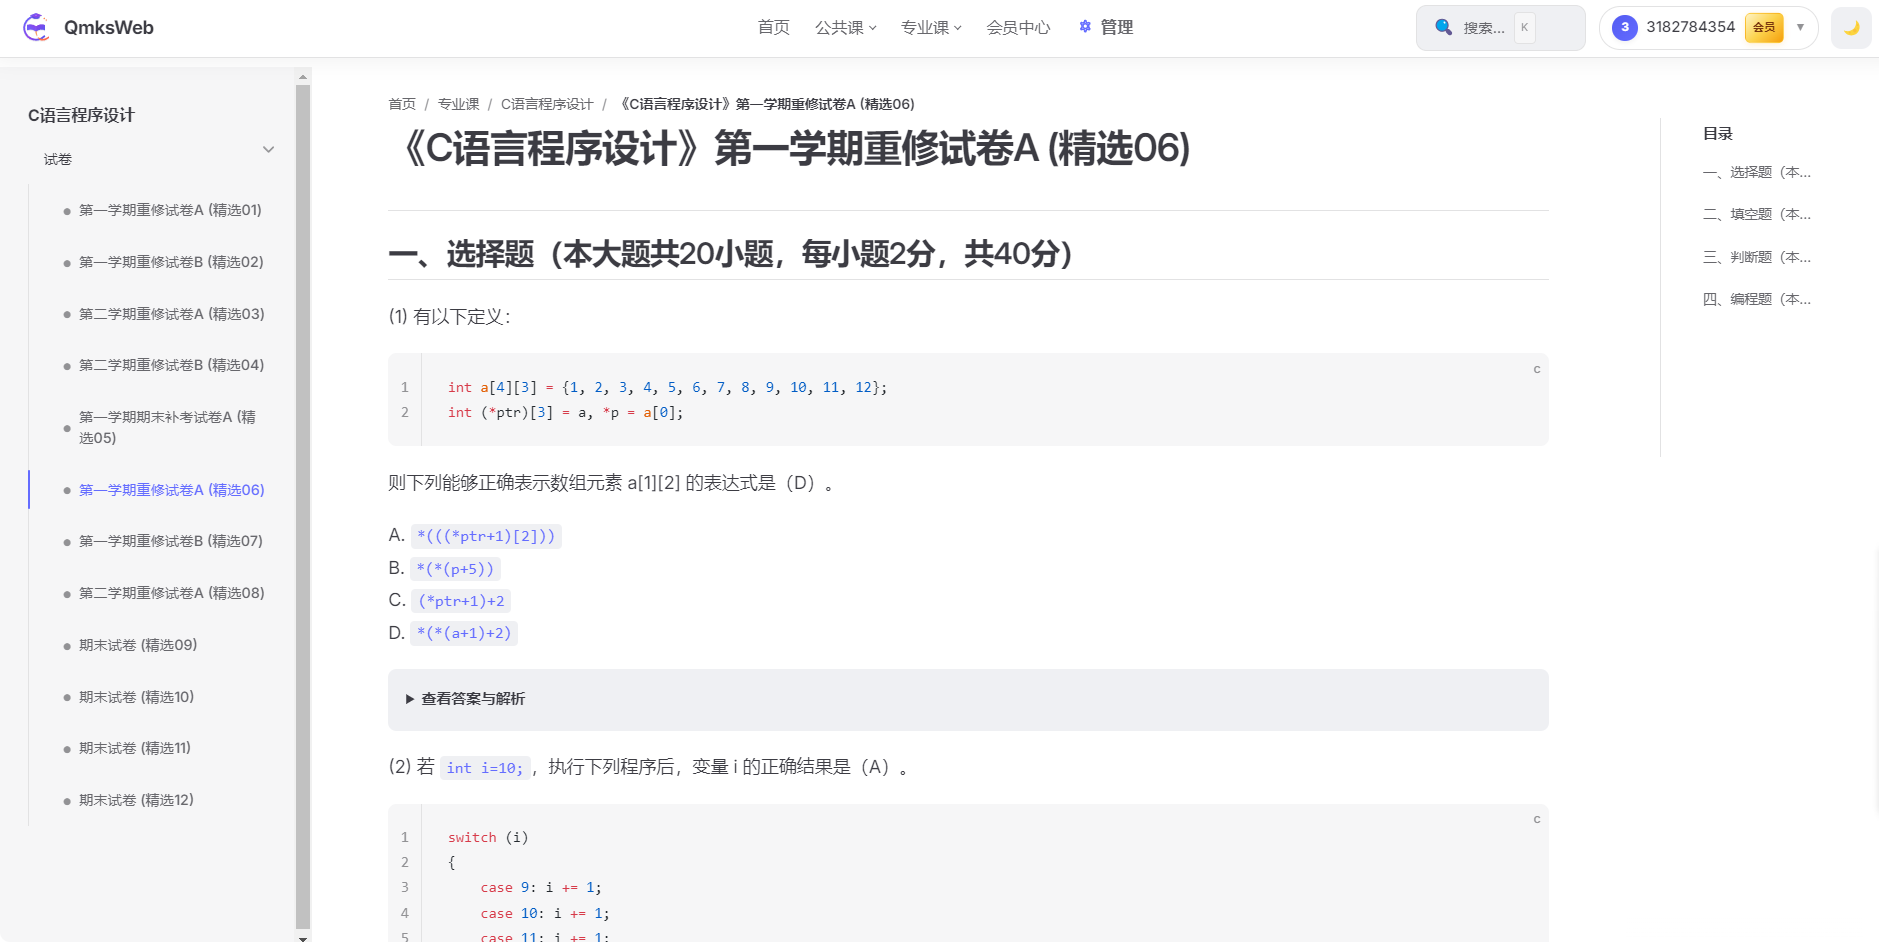1879x942 pixels.
Task: Jump to 二、填空题 in 目录
Action: pos(1757,214)
